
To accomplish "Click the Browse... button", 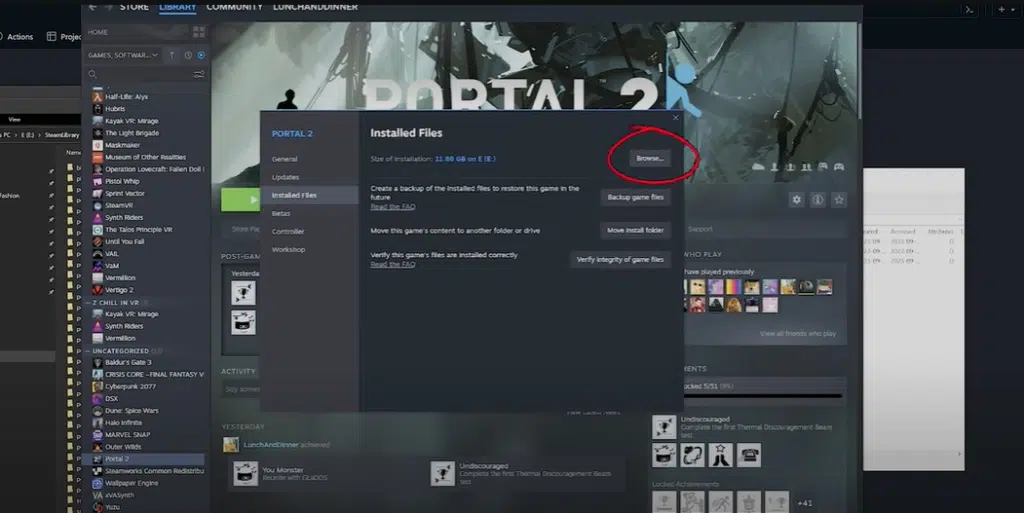I will click(649, 159).
